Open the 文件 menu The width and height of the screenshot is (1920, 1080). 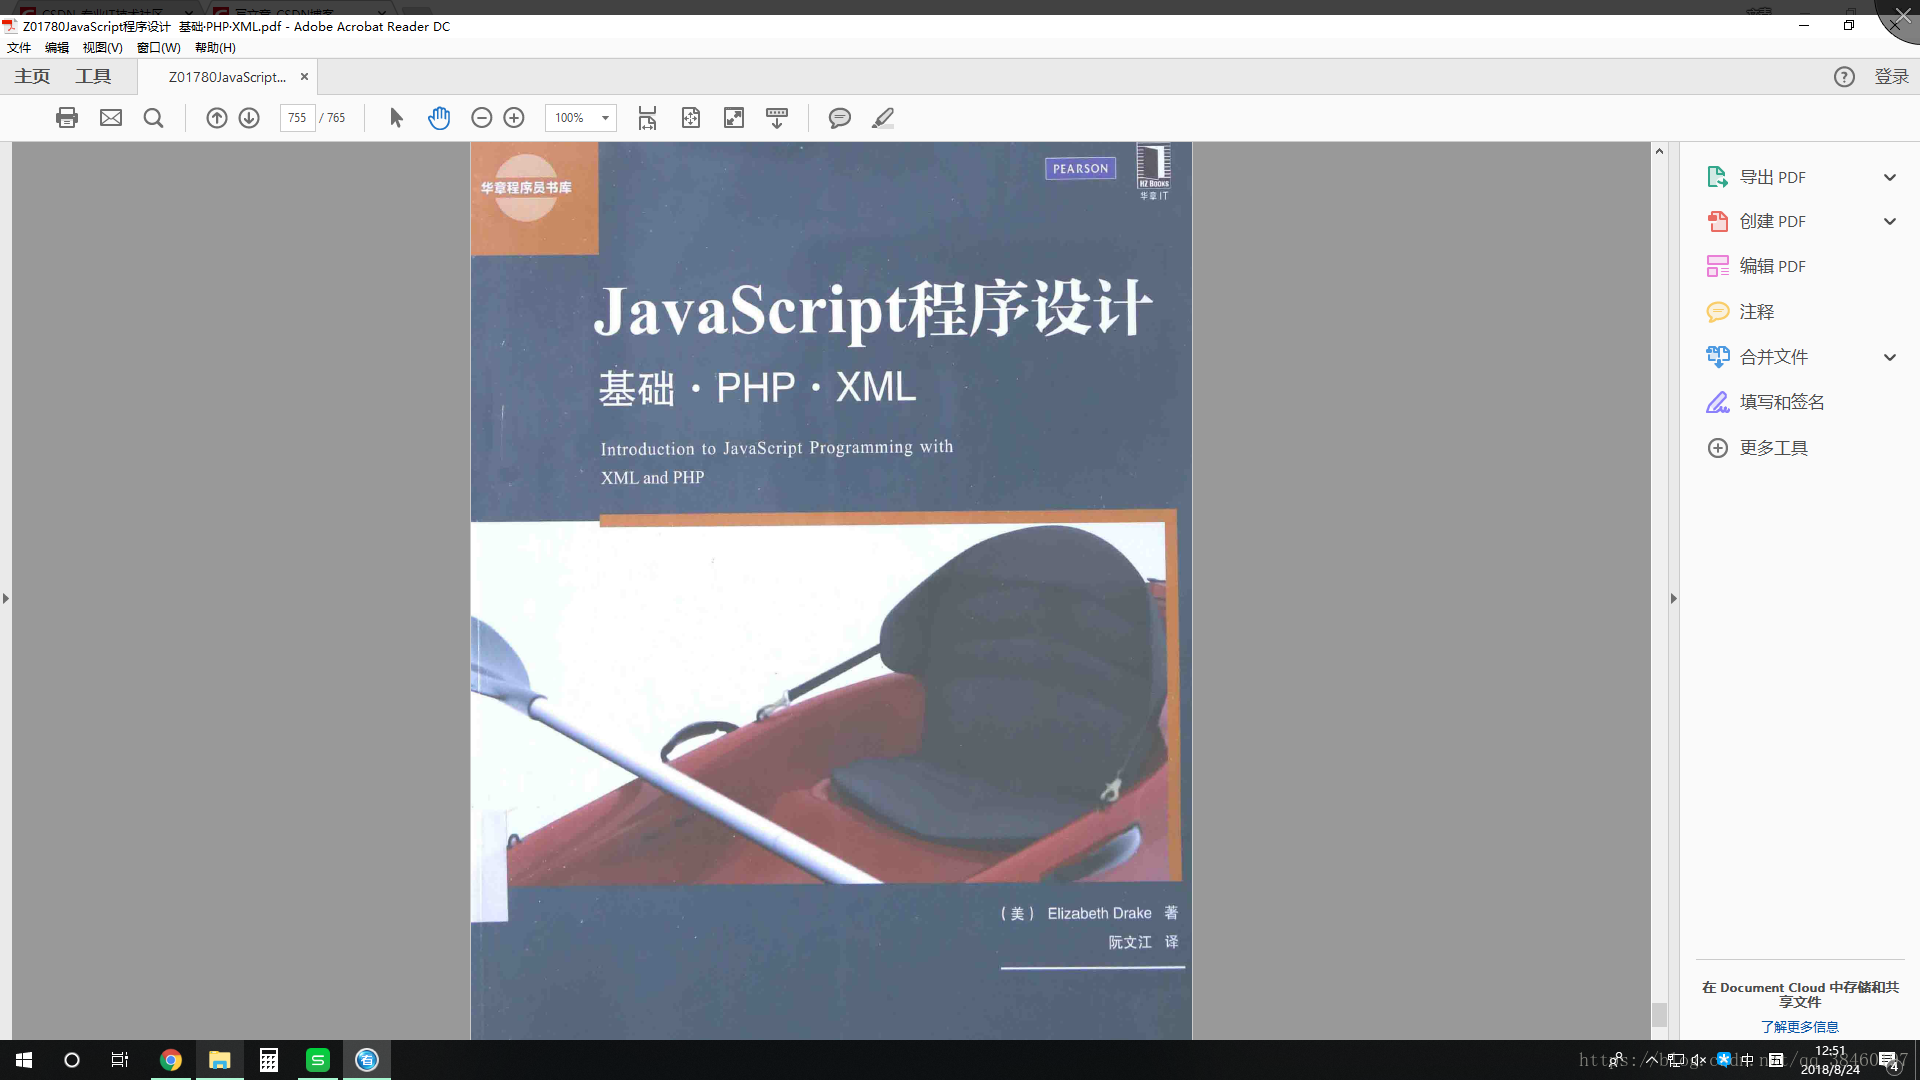click(19, 47)
